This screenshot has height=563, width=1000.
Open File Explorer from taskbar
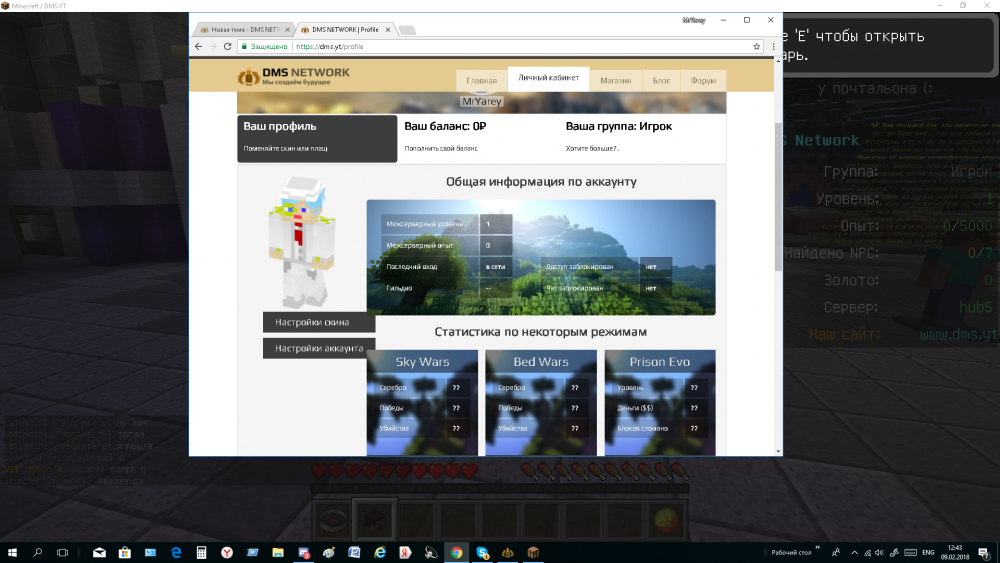pyautogui.click(x=278, y=552)
